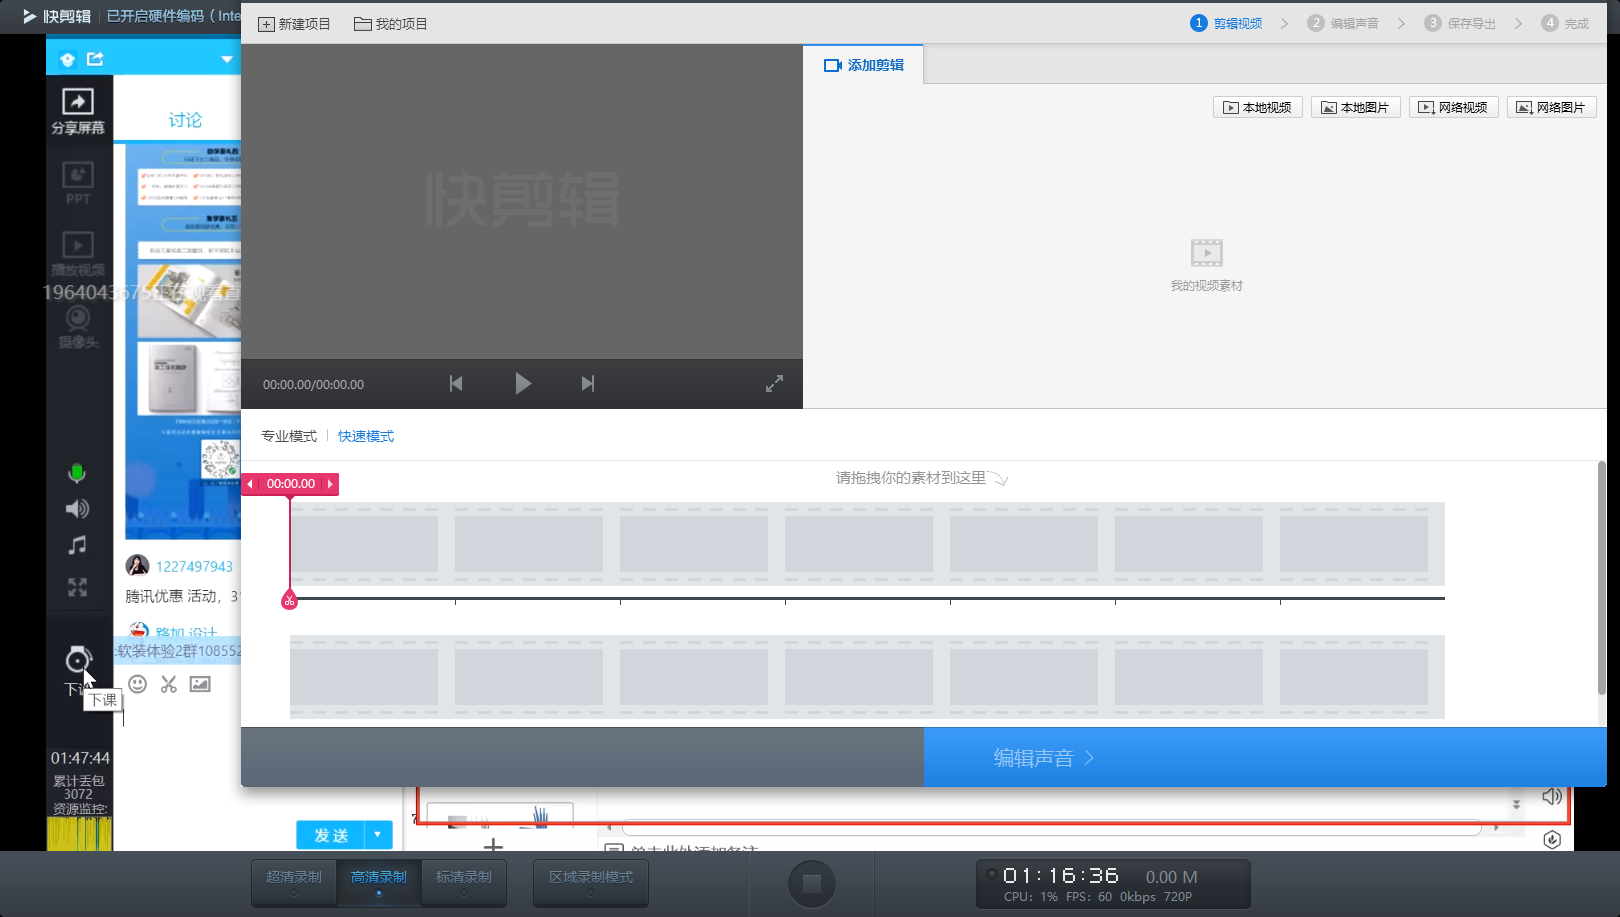The width and height of the screenshot is (1620, 917).
Task: Jump to previous frame in preview player
Action: pyautogui.click(x=456, y=384)
